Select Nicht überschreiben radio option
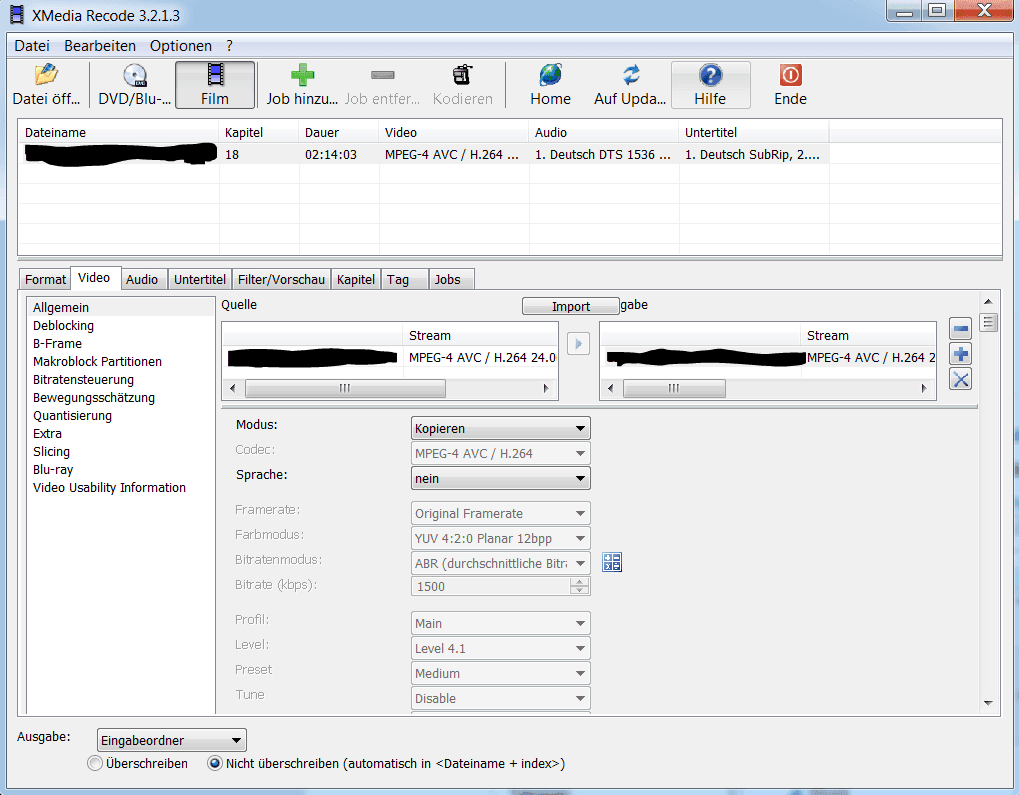This screenshot has height=795, width=1019. (214, 763)
